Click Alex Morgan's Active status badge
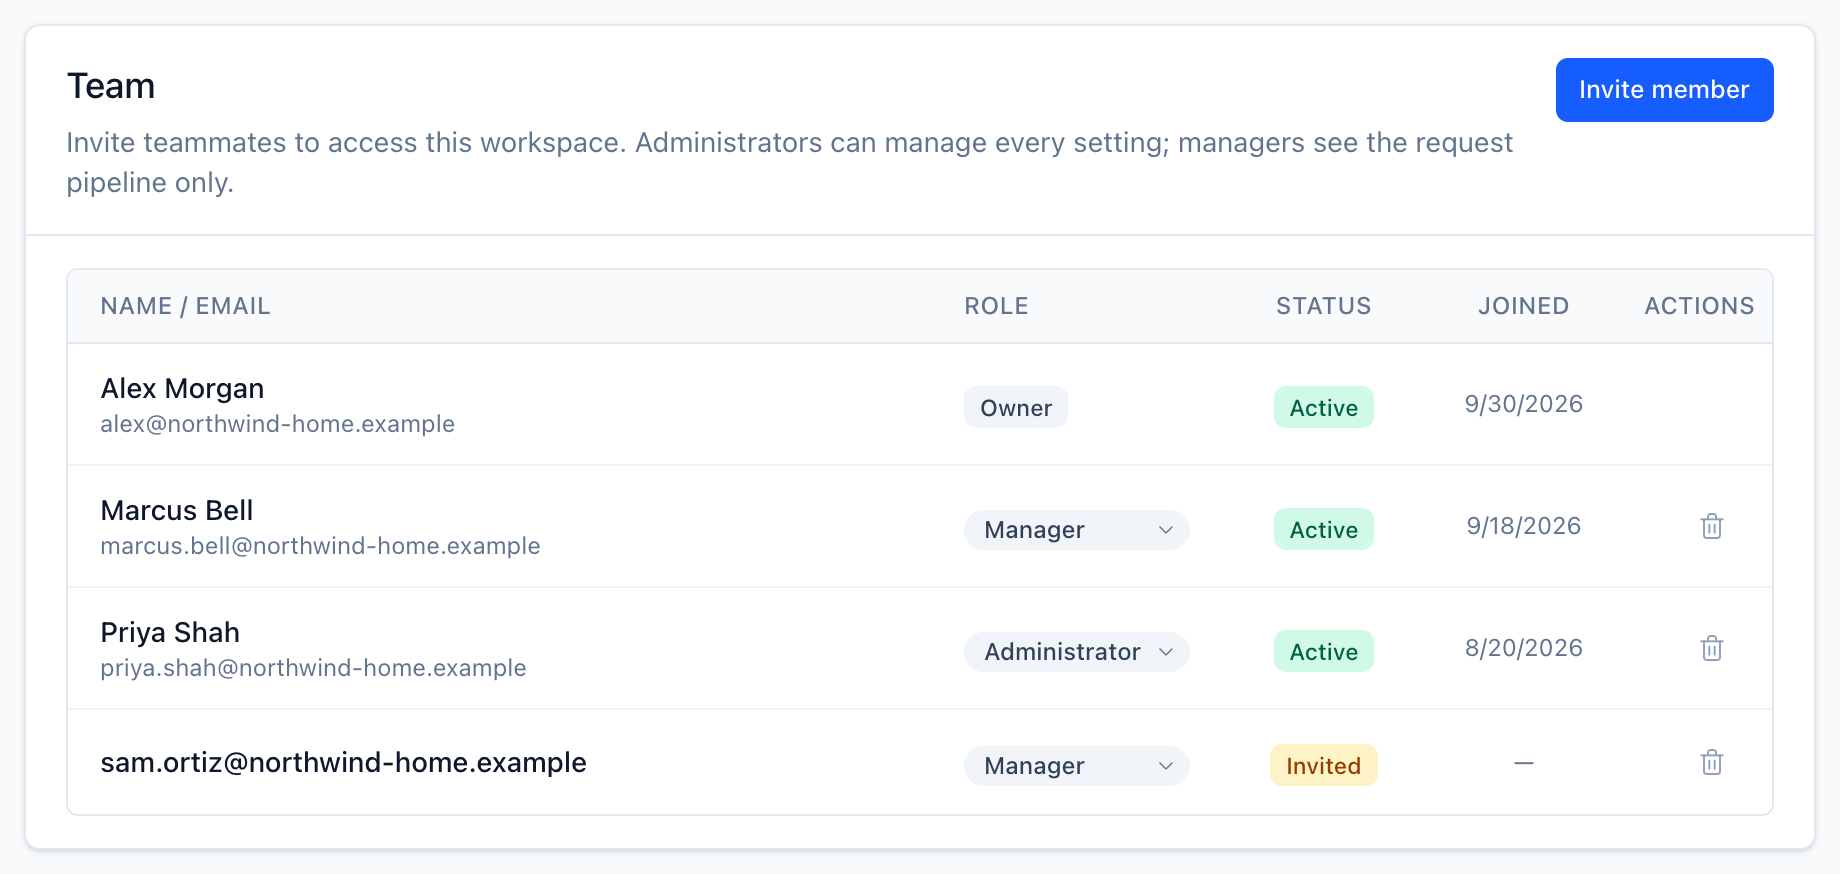This screenshot has width=1840, height=874. click(x=1323, y=407)
